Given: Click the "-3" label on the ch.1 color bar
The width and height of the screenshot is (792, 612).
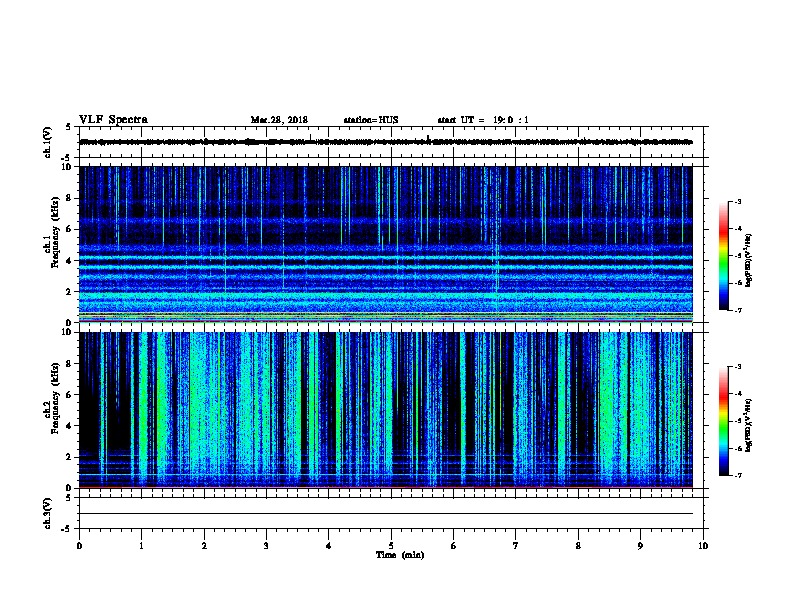Looking at the screenshot, I should [737, 201].
